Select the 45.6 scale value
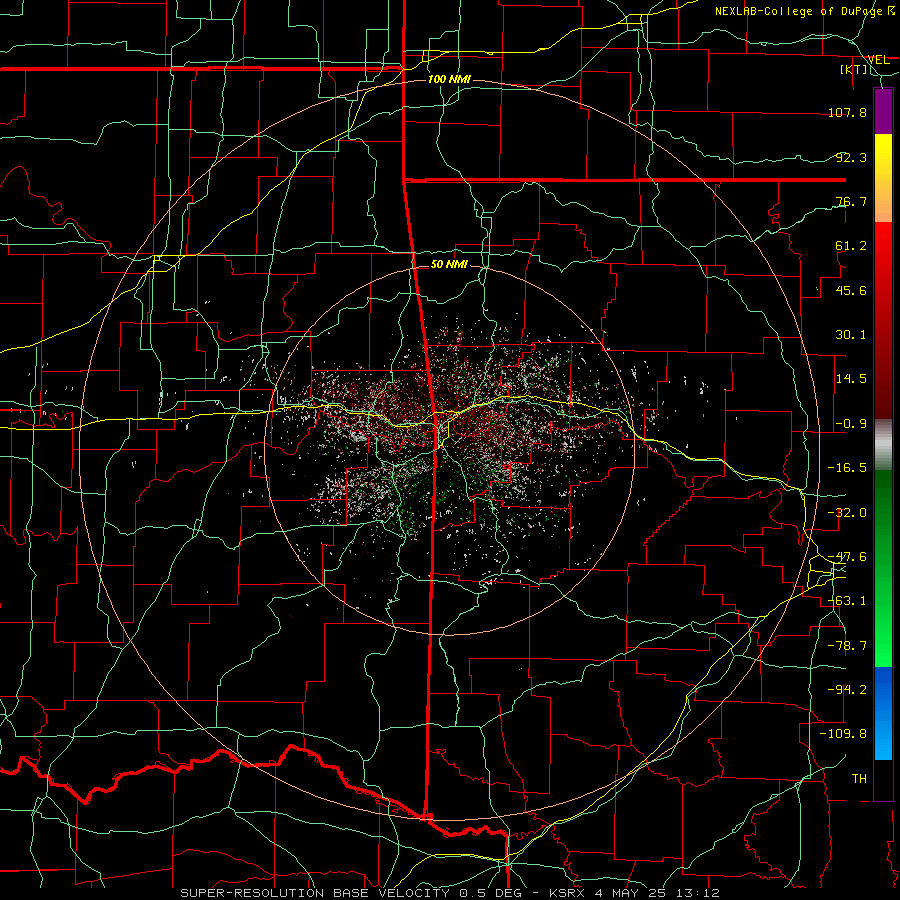This screenshot has width=900, height=900. coord(851,290)
